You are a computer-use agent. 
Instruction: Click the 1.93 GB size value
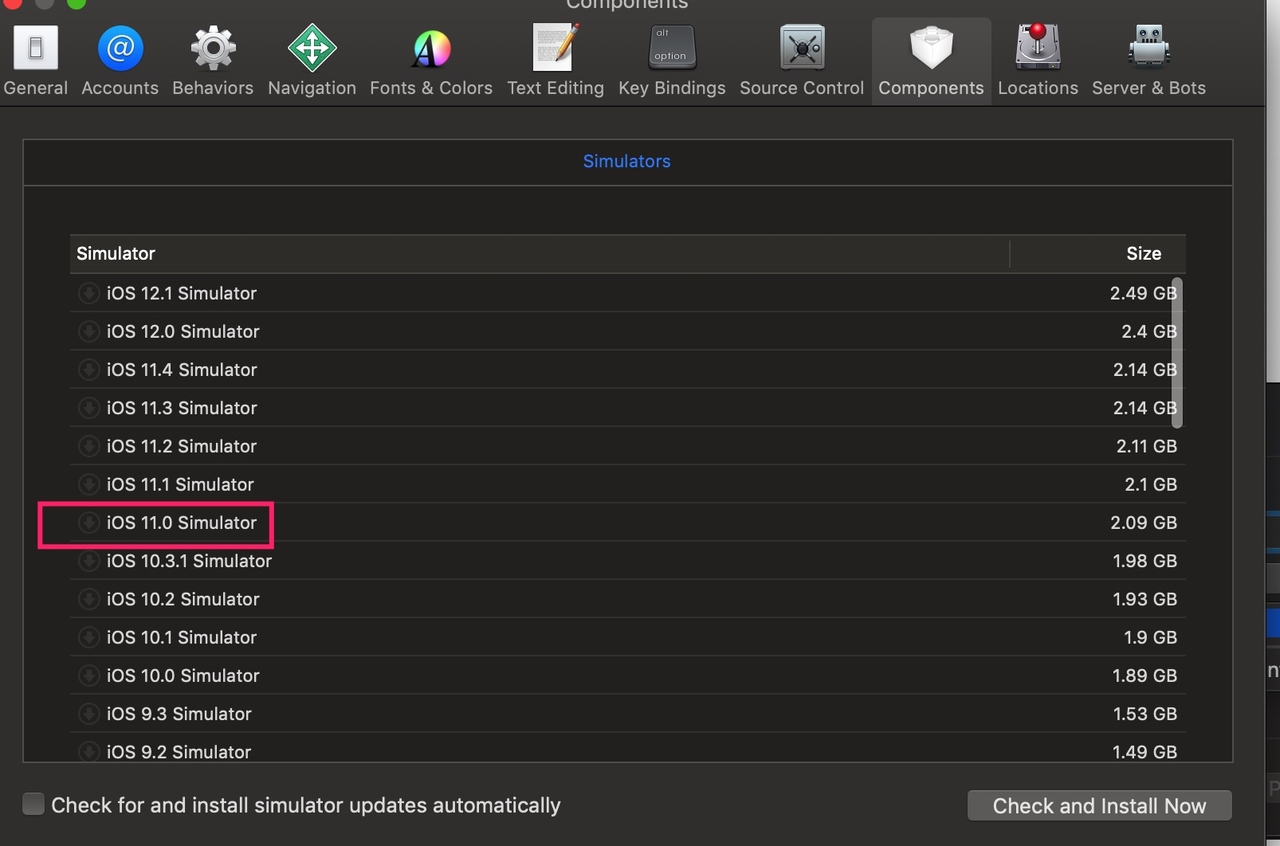1145,599
